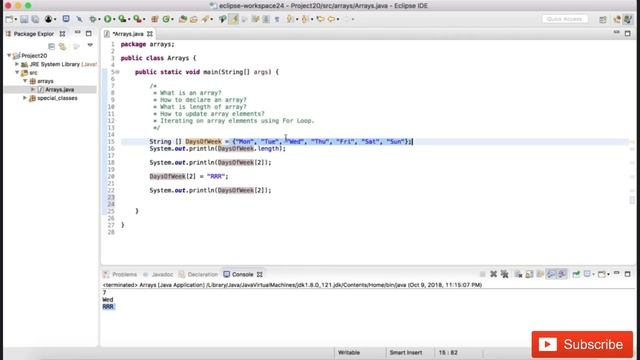Viewport: 640px width, 360px height.
Task: Toggle Show Console on standard error
Action: (x=562, y=274)
